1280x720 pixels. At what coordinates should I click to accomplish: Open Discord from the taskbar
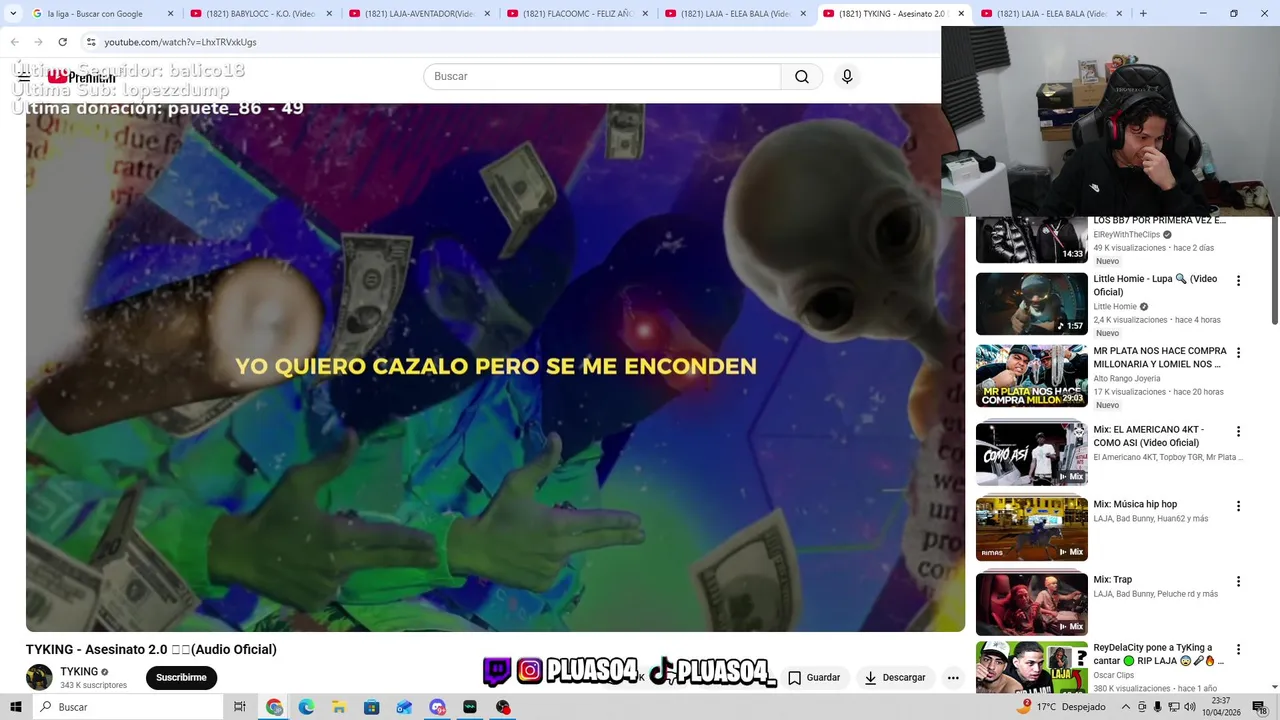(x=437, y=707)
